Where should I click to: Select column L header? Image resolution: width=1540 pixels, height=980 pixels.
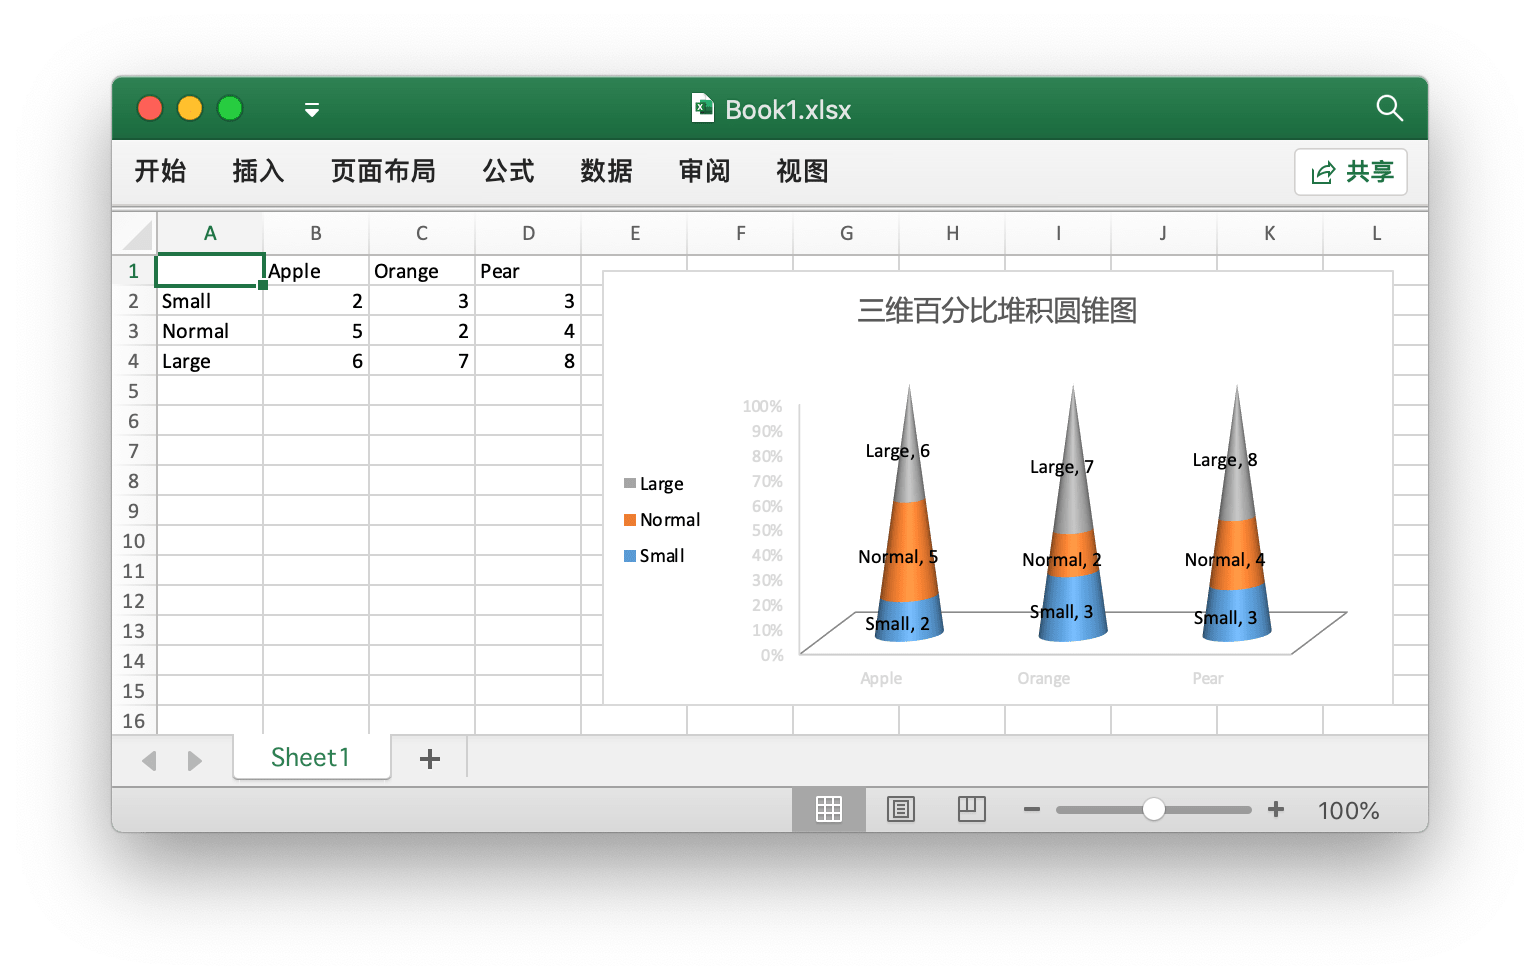[1376, 234]
